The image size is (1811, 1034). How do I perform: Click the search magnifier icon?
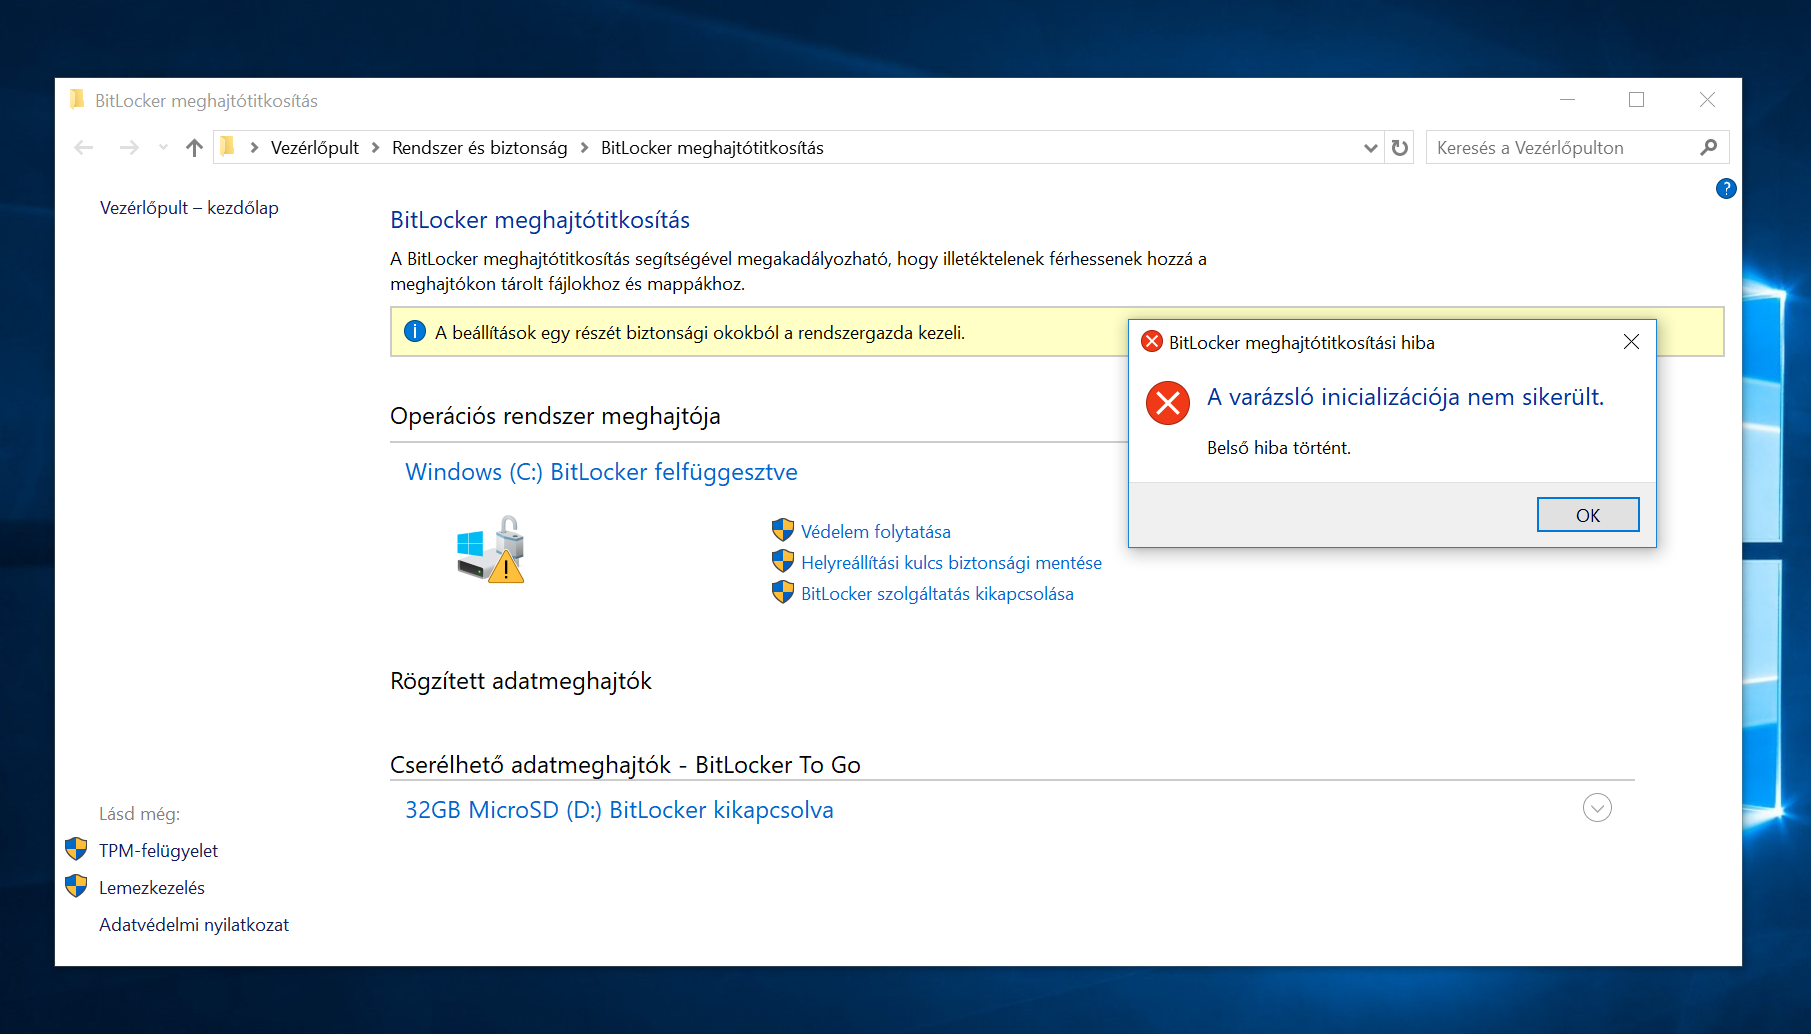[1709, 148]
